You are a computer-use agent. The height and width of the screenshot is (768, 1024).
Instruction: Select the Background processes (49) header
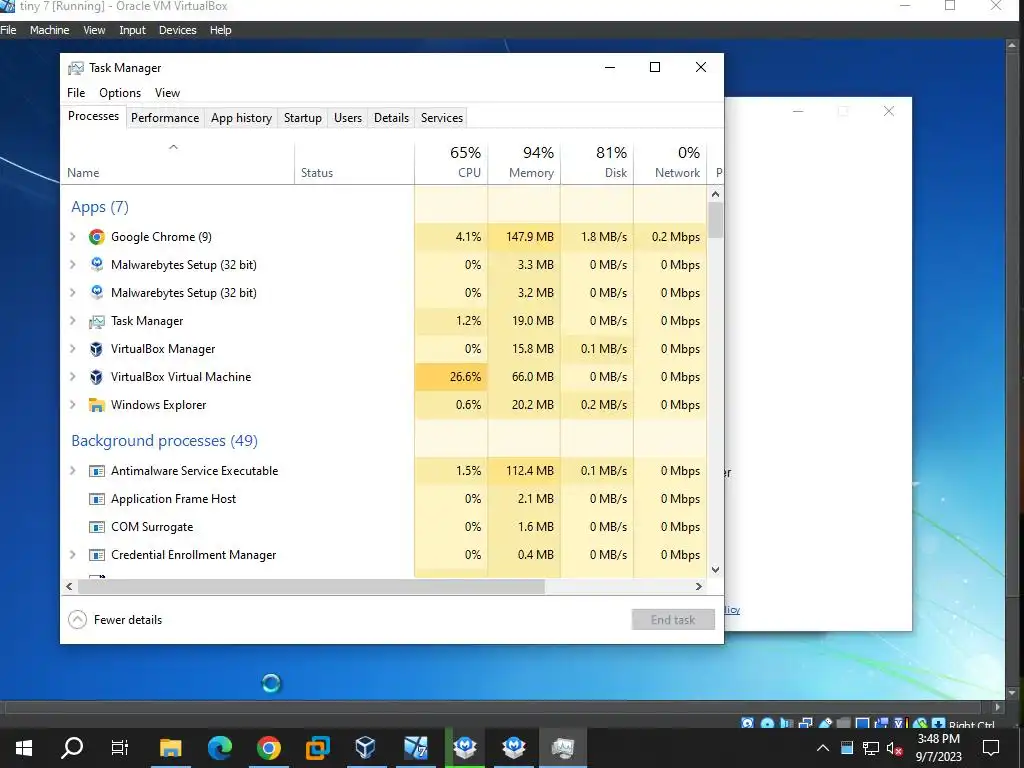(165, 441)
